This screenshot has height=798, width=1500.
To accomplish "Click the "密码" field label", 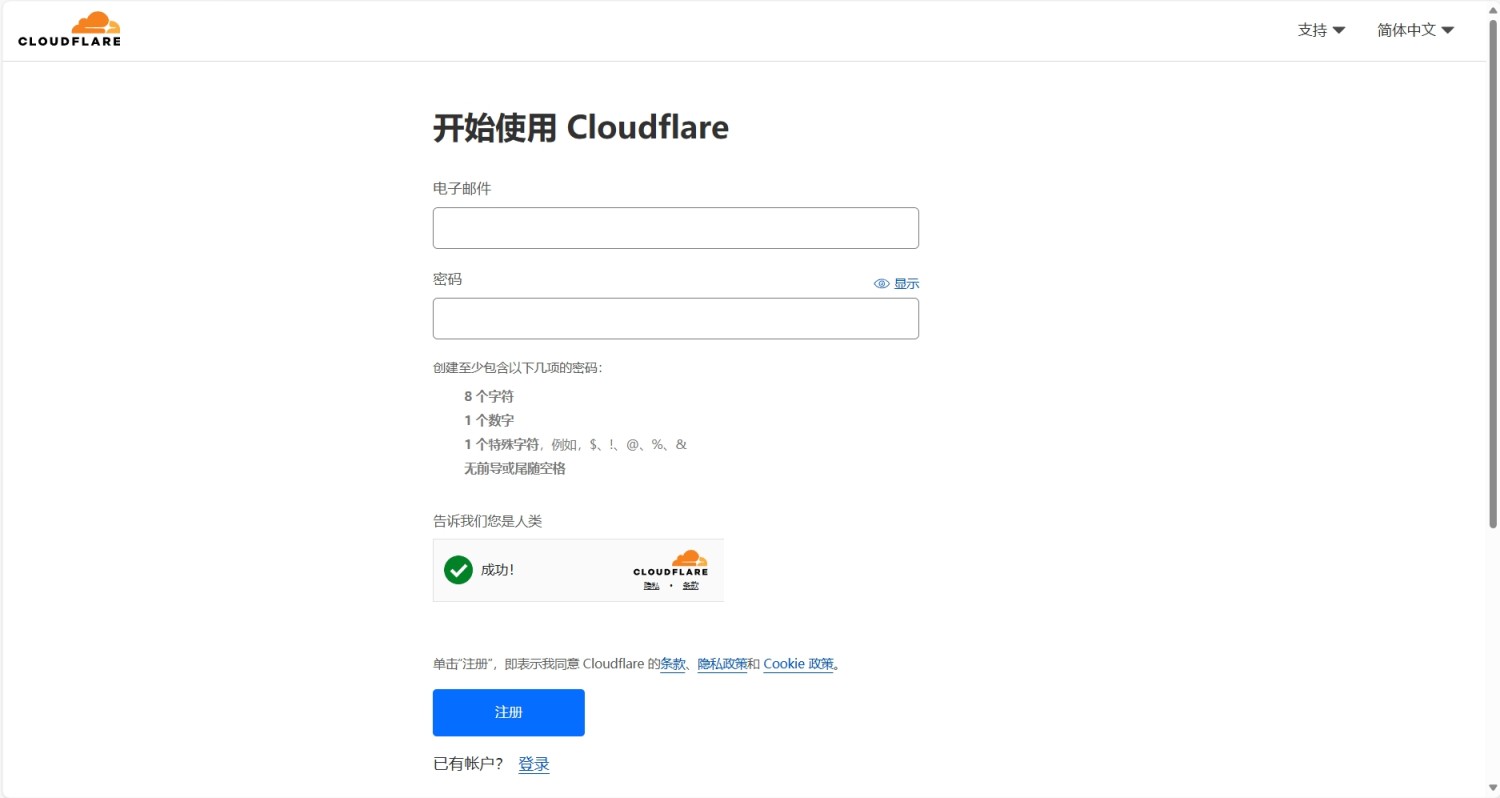I will pos(448,279).
